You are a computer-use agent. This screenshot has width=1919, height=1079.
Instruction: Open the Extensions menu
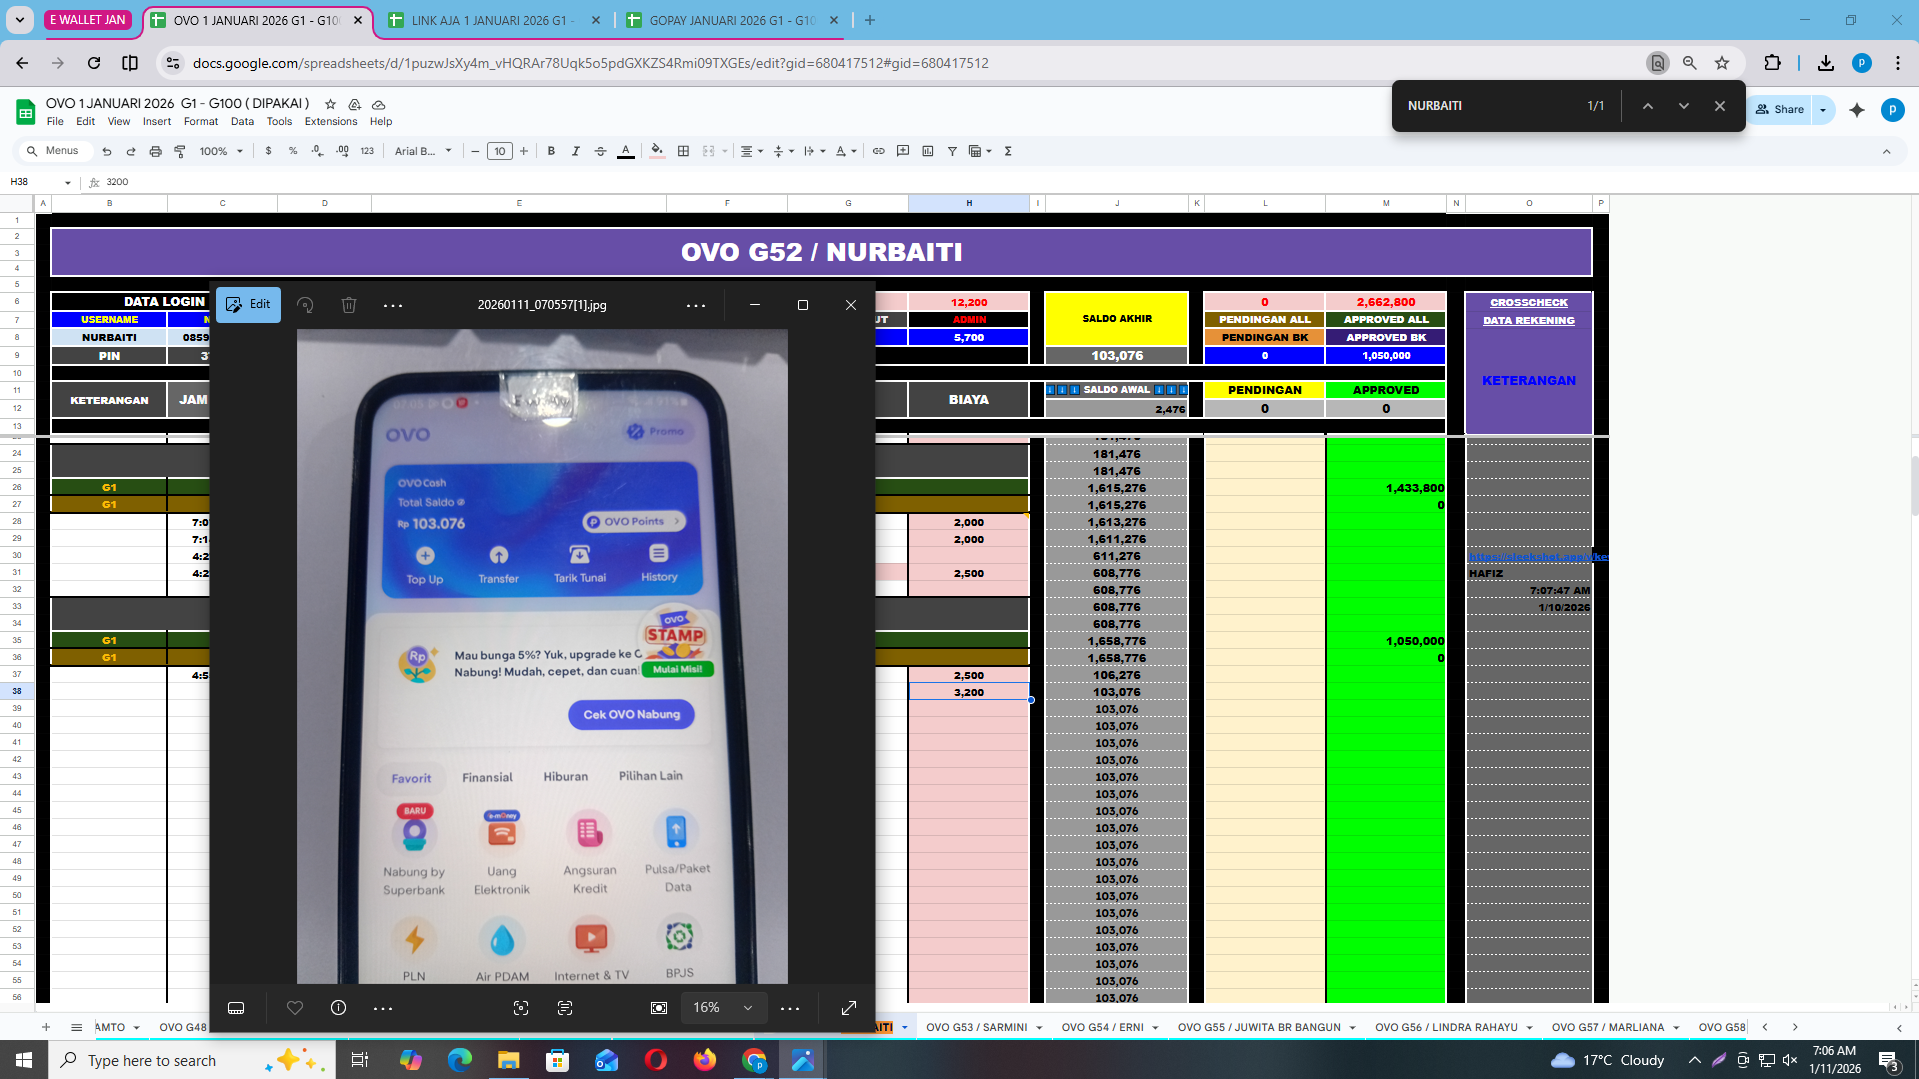[331, 121]
